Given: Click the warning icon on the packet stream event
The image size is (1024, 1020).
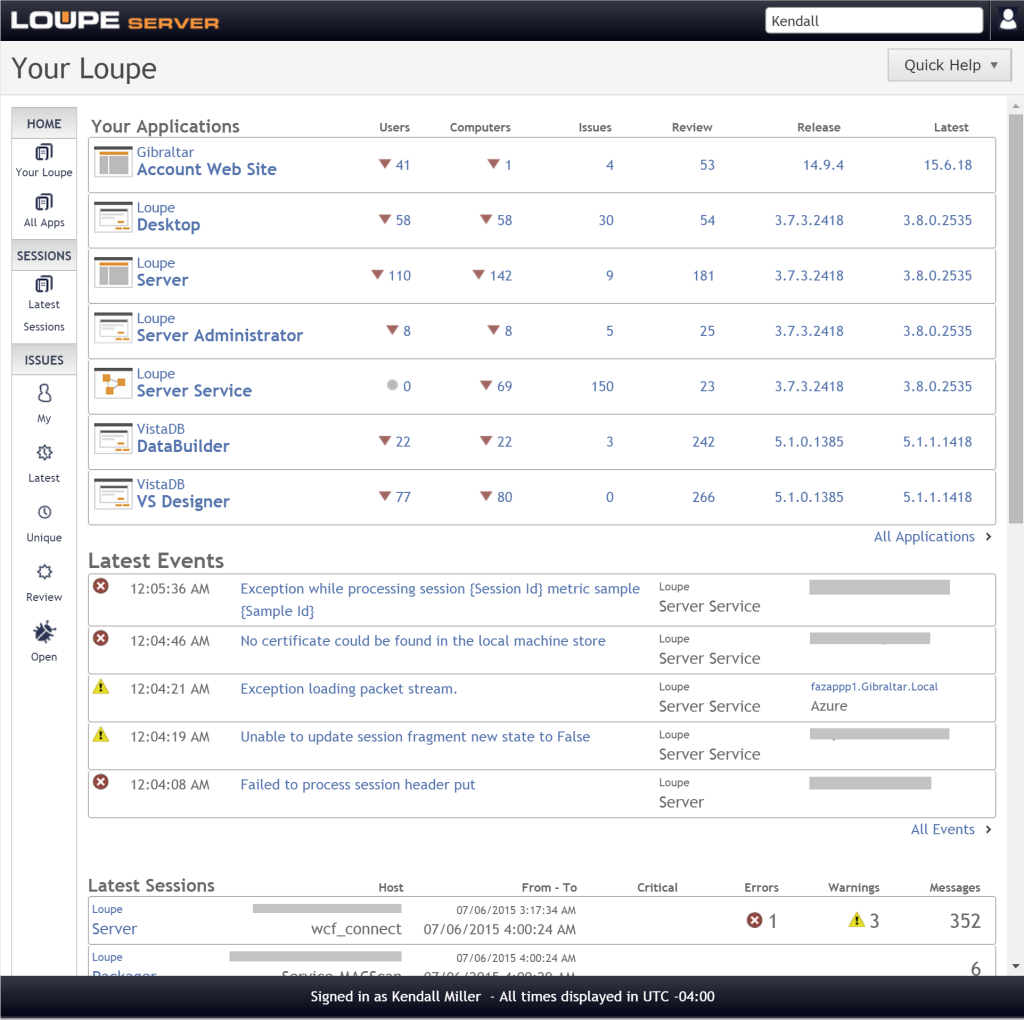Looking at the screenshot, I should pos(100,687).
